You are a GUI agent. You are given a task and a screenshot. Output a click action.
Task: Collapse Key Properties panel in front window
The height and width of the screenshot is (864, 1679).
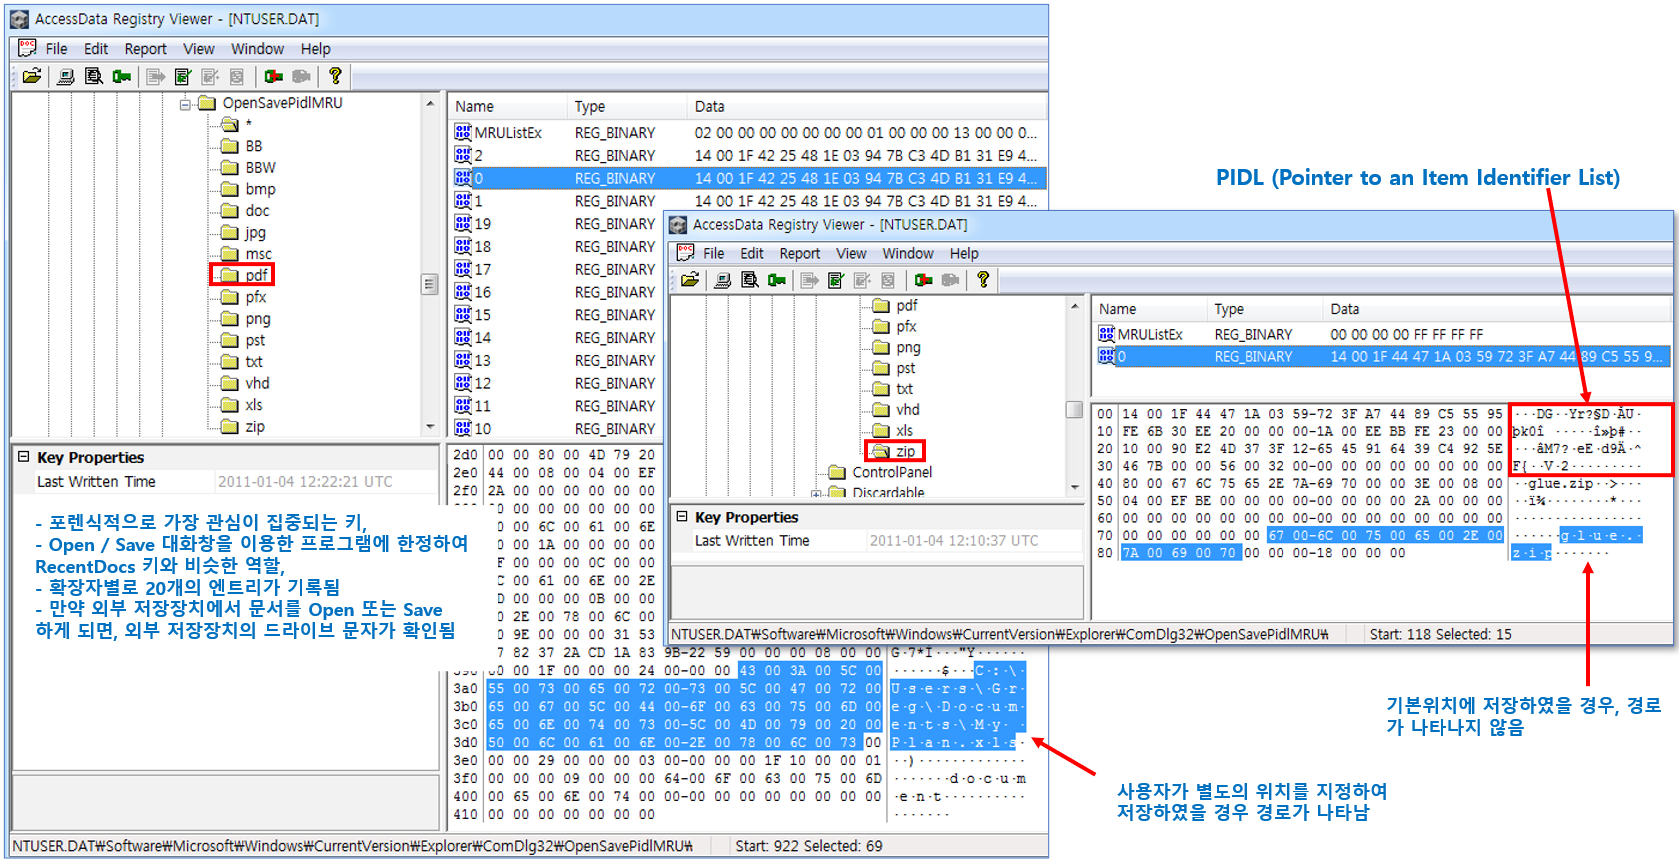(682, 516)
